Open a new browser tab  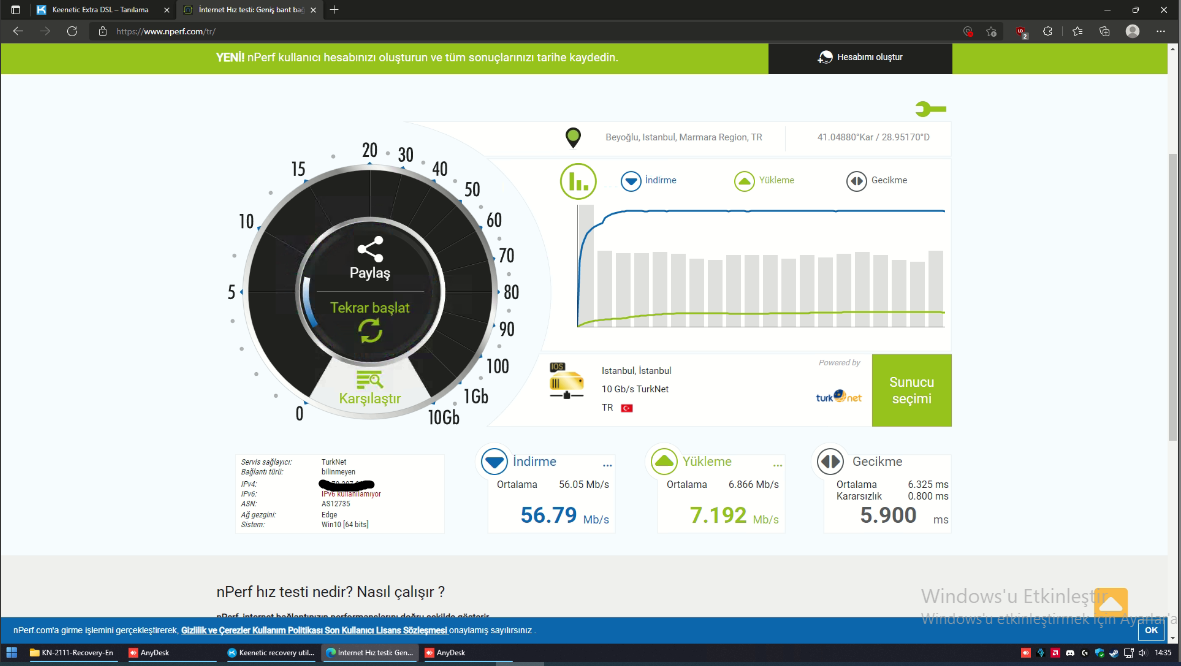(334, 10)
